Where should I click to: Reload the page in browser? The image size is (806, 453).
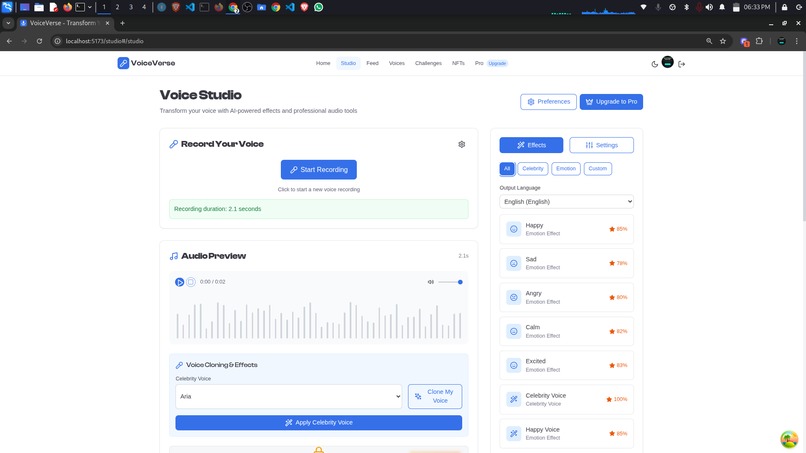click(x=39, y=41)
